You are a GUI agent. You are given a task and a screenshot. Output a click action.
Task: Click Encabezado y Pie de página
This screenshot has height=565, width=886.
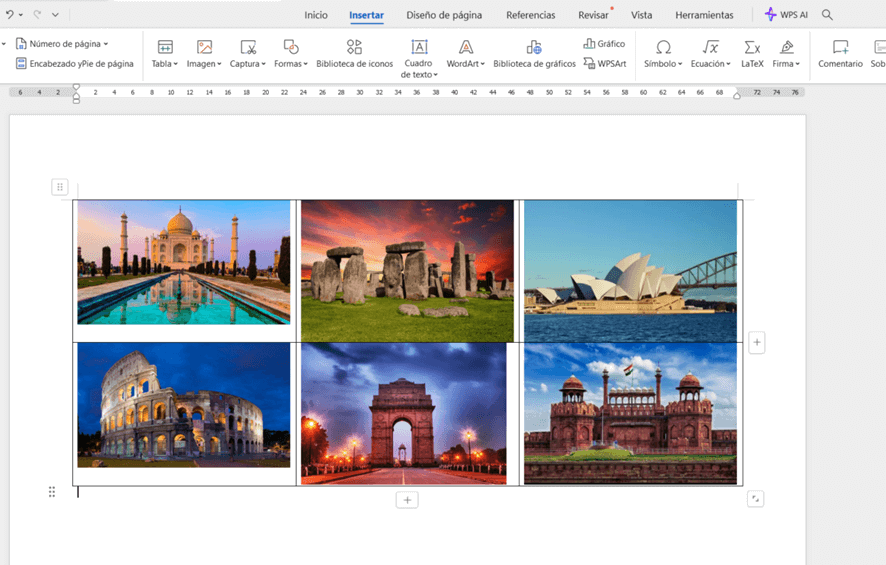(74, 63)
